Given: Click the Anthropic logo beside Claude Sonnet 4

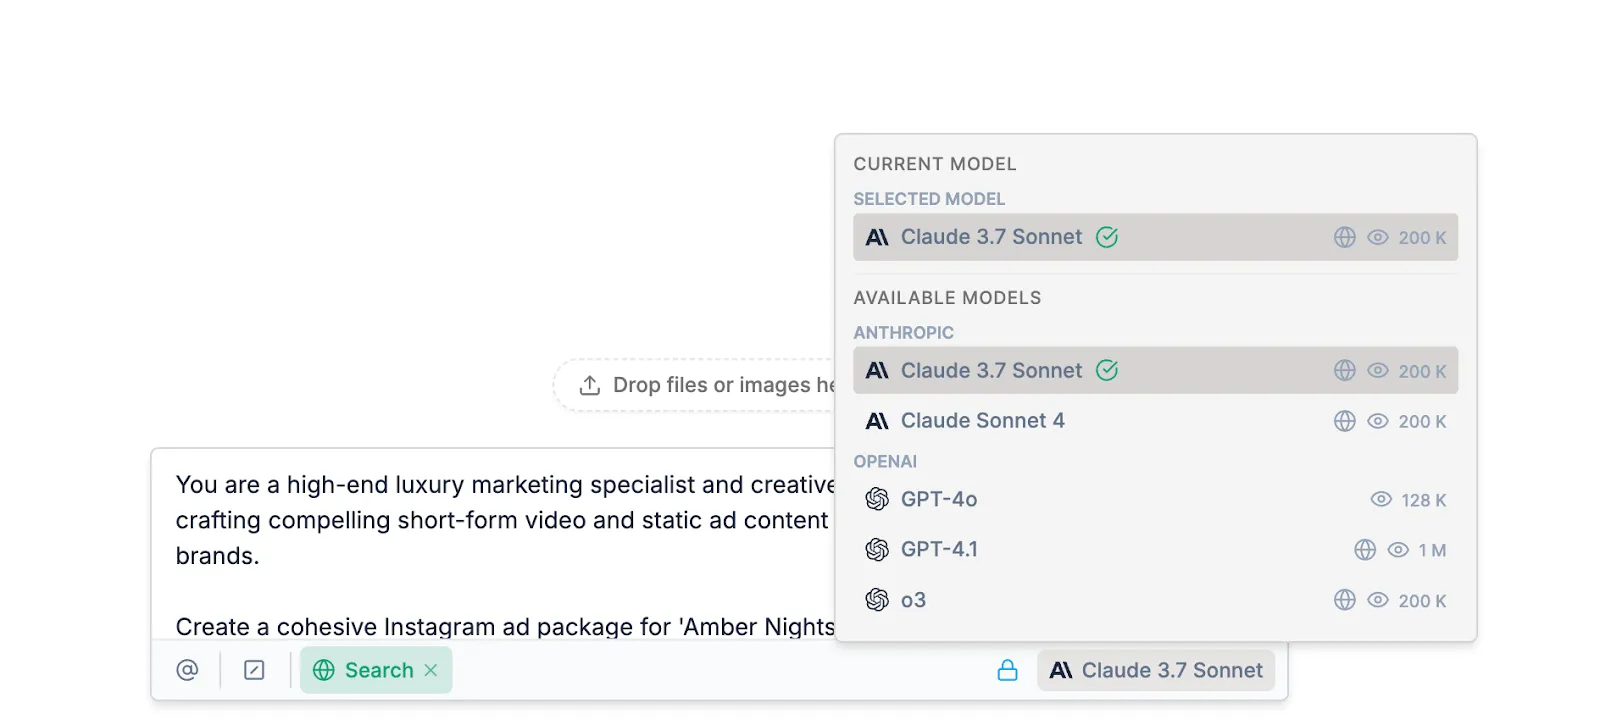Looking at the screenshot, I should (x=877, y=421).
